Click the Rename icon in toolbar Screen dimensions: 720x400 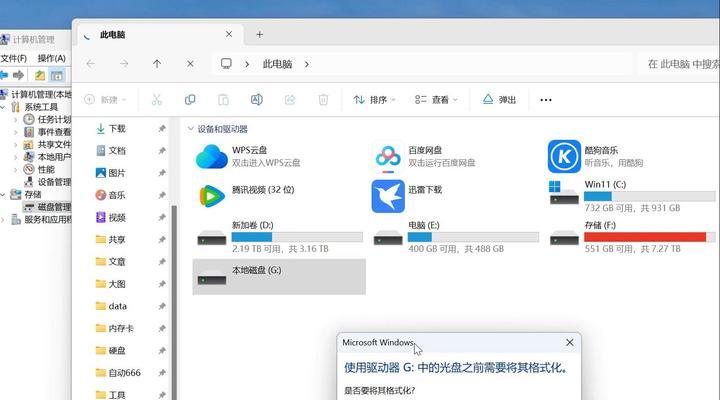[257, 100]
